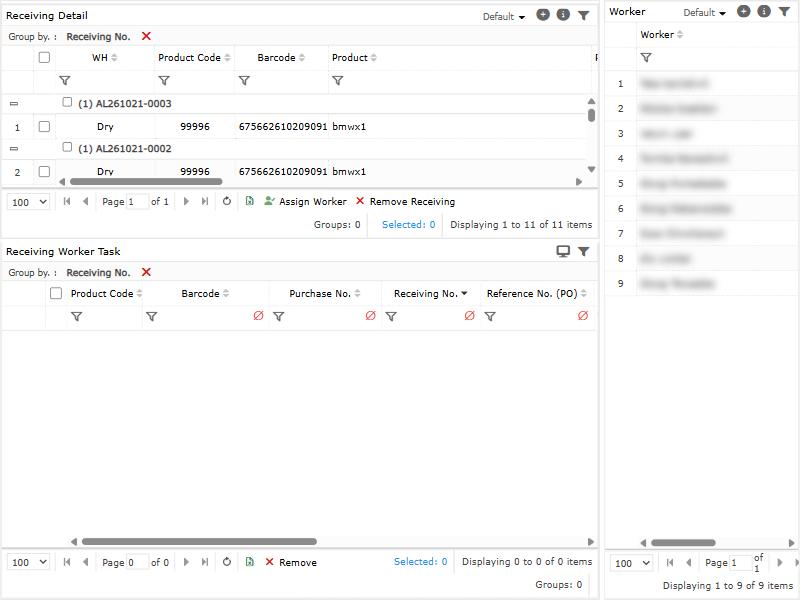Image resolution: width=800 pixels, height=600 pixels.
Task: Open Default view dropdown in Receiving Detail
Action: [x=504, y=16]
